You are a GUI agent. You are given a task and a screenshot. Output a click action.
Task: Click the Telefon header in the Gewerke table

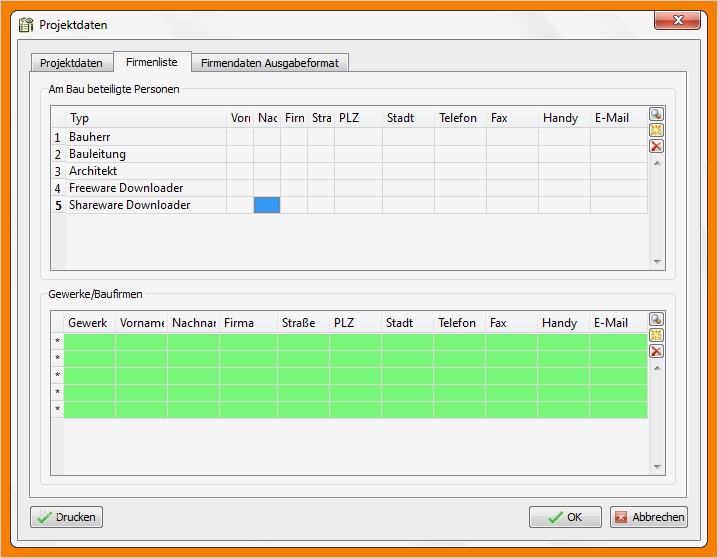tap(459, 323)
